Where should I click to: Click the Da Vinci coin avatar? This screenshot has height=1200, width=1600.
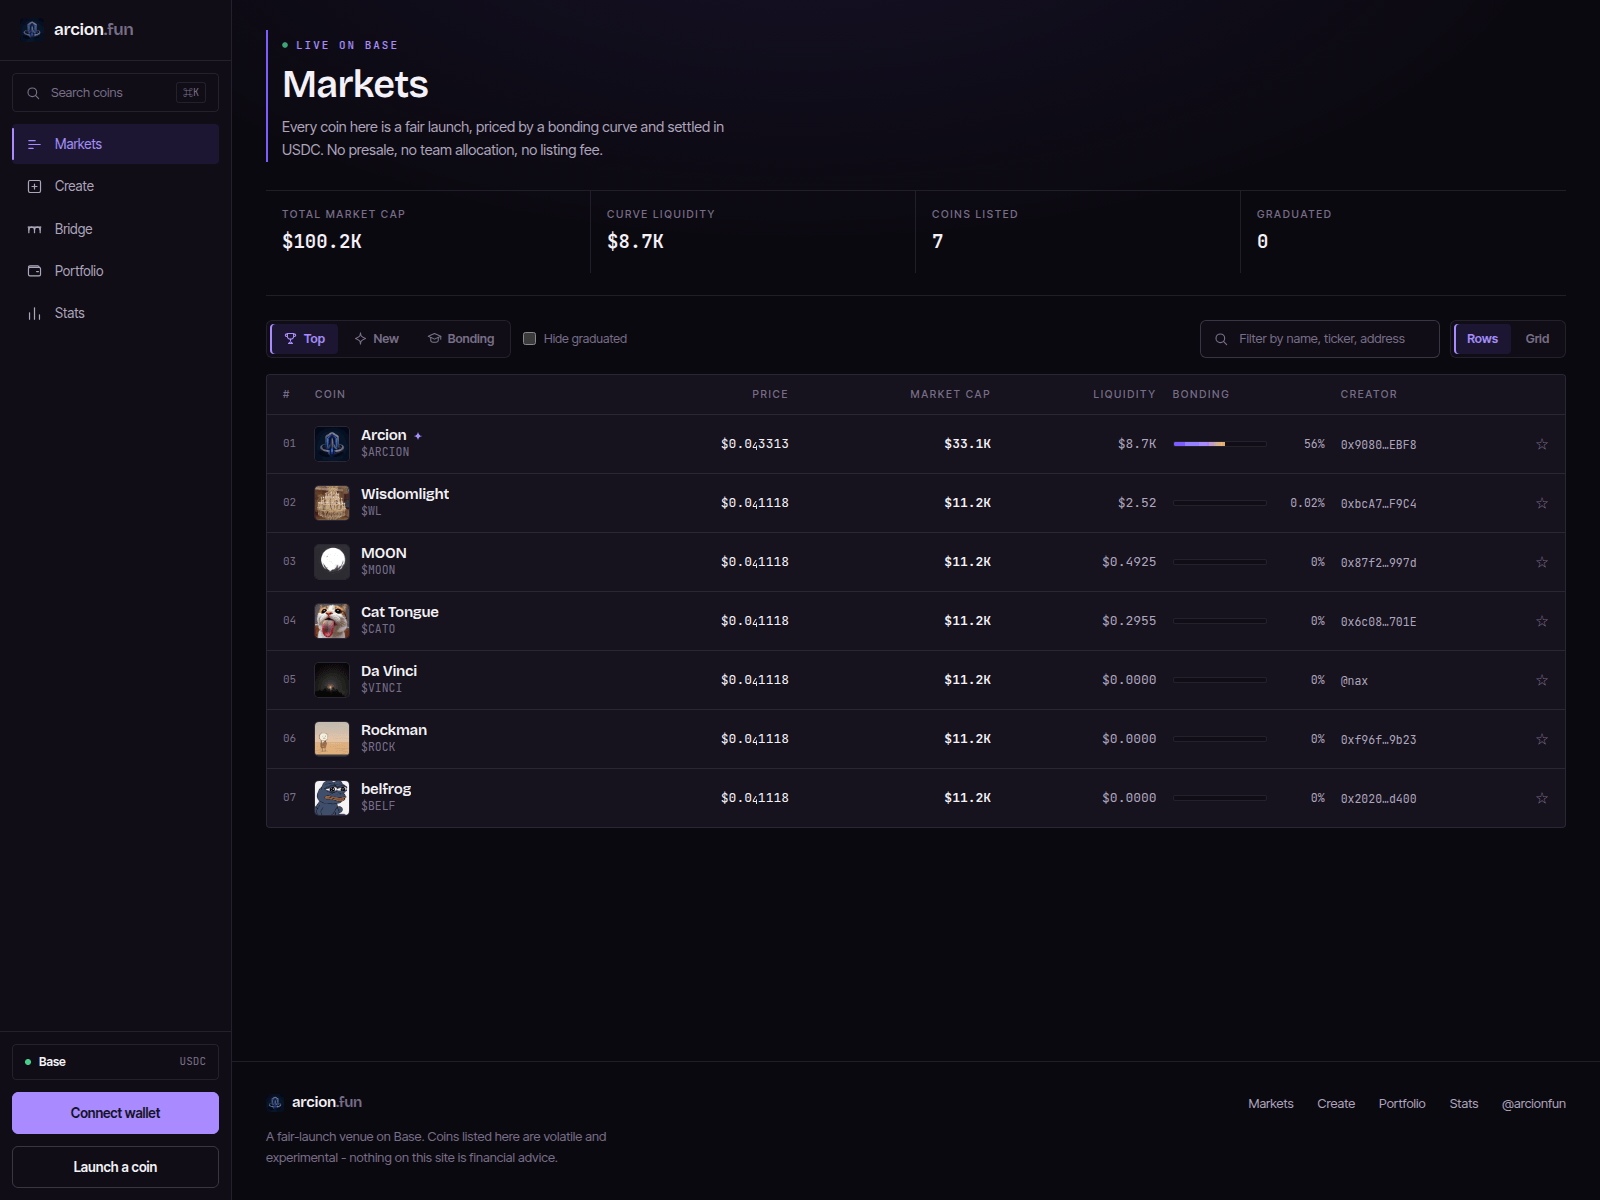[332, 680]
